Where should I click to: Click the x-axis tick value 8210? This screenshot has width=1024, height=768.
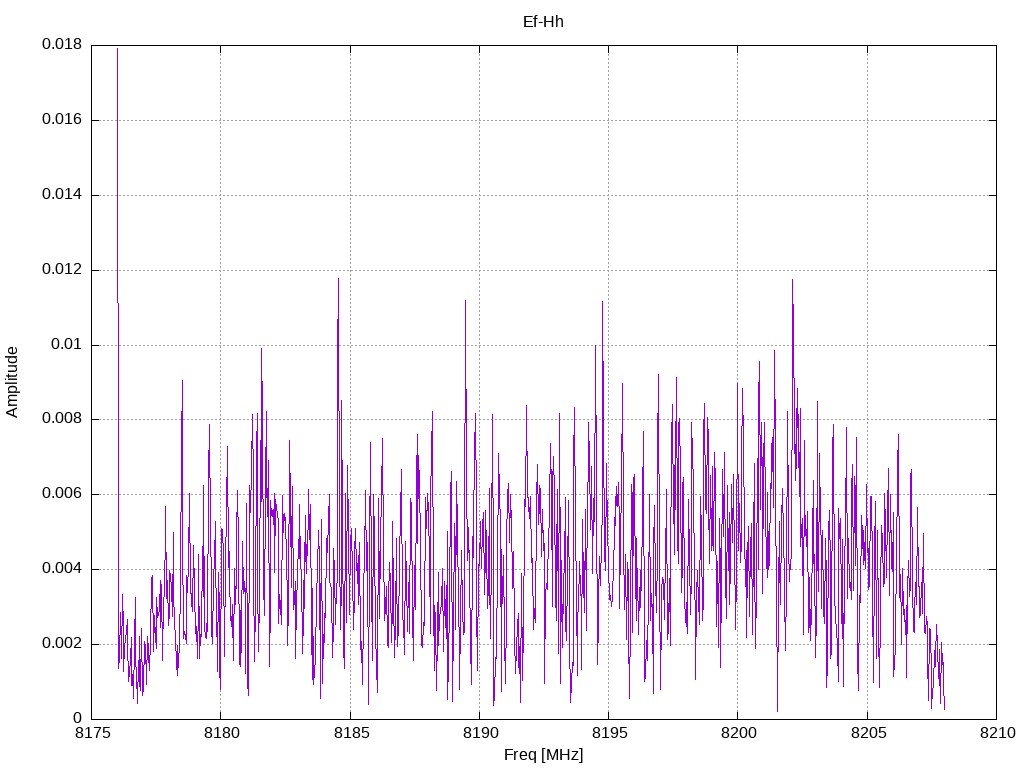[998, 733]
